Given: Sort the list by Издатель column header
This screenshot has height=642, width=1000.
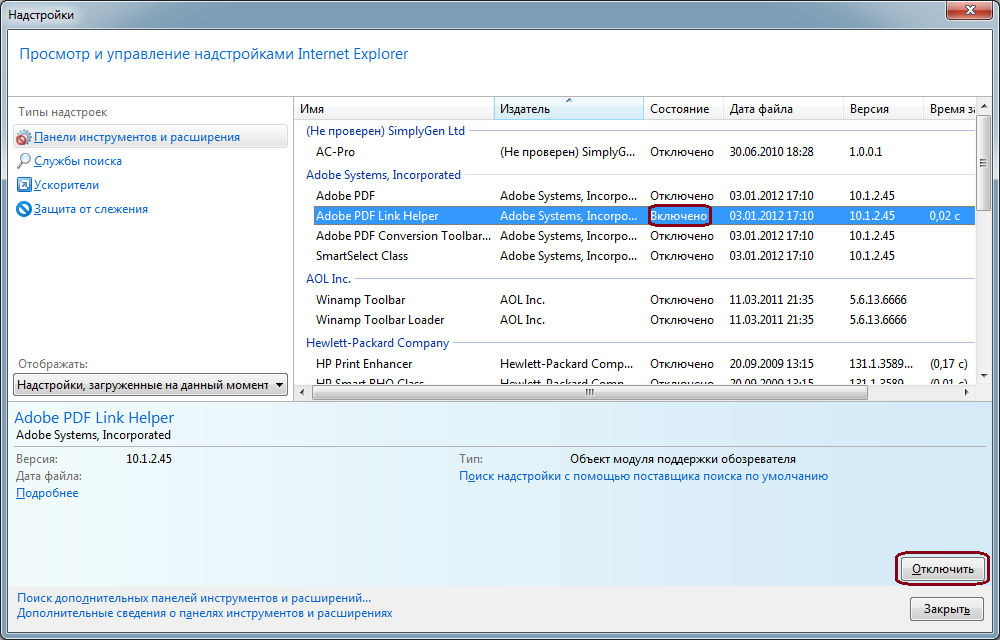Looking at the screenshot, I should [x=568, y=109].
